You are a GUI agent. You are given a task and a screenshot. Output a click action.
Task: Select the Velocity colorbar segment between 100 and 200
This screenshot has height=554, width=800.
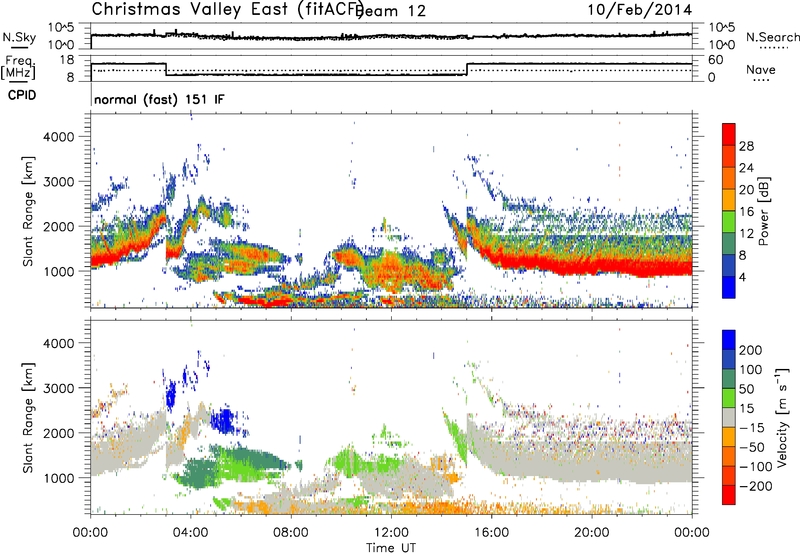tap(729, 359)
